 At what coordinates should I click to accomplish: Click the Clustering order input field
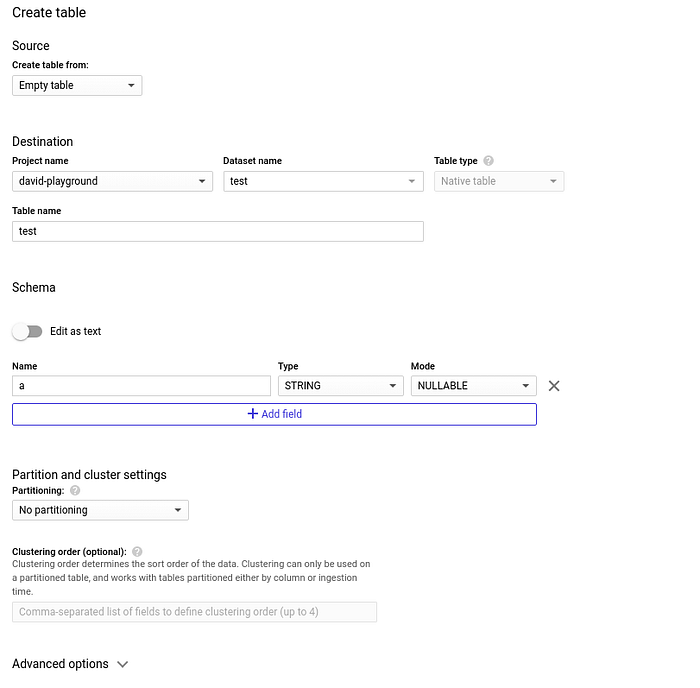[x=194, y=612]
